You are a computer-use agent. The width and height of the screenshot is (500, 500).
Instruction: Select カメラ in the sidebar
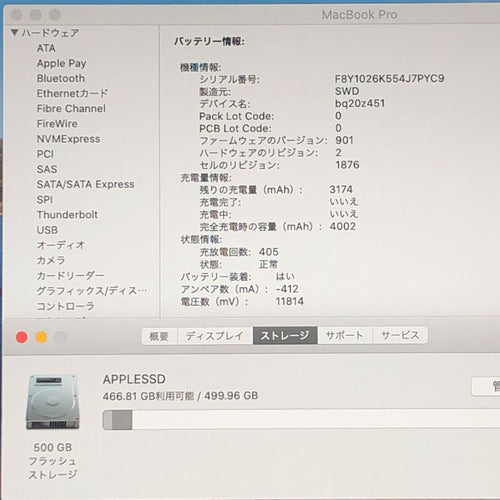(x=51, y=260)
